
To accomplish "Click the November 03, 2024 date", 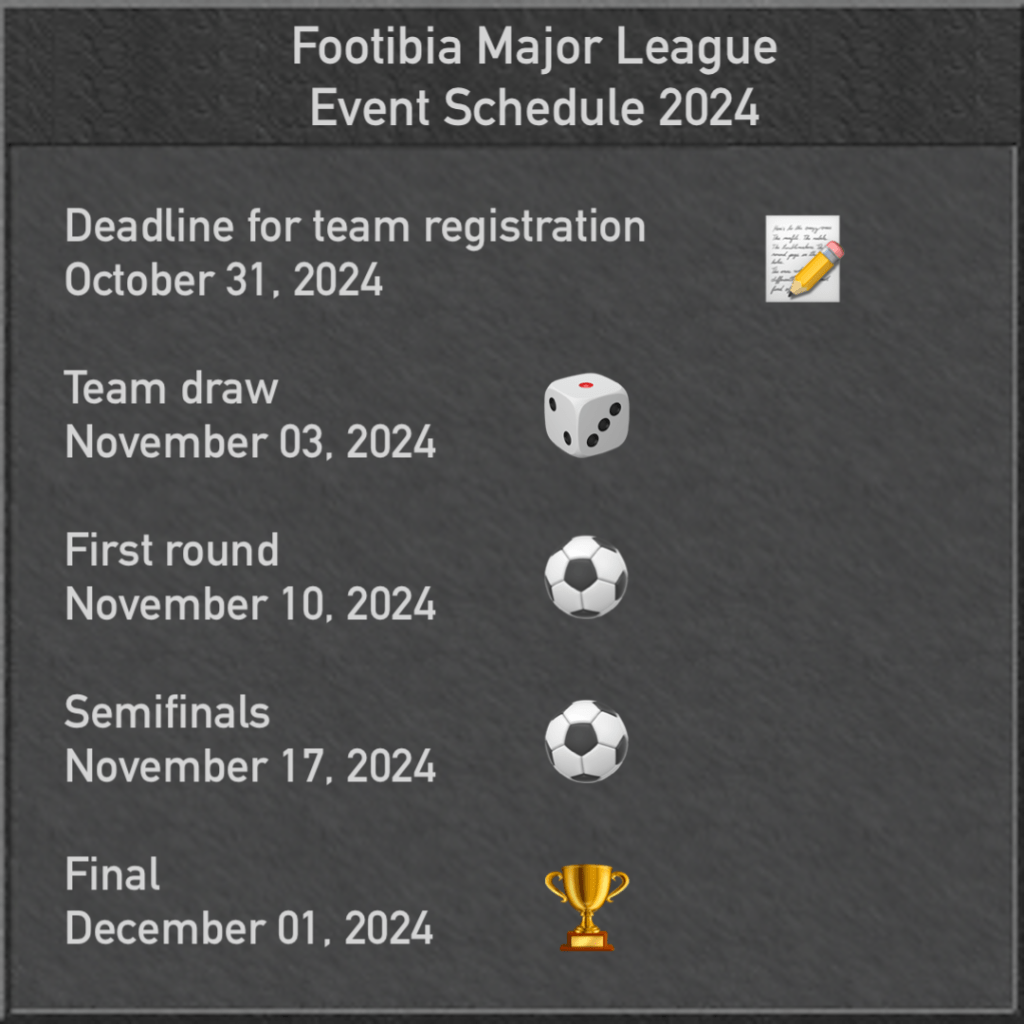I will (250, 442).
